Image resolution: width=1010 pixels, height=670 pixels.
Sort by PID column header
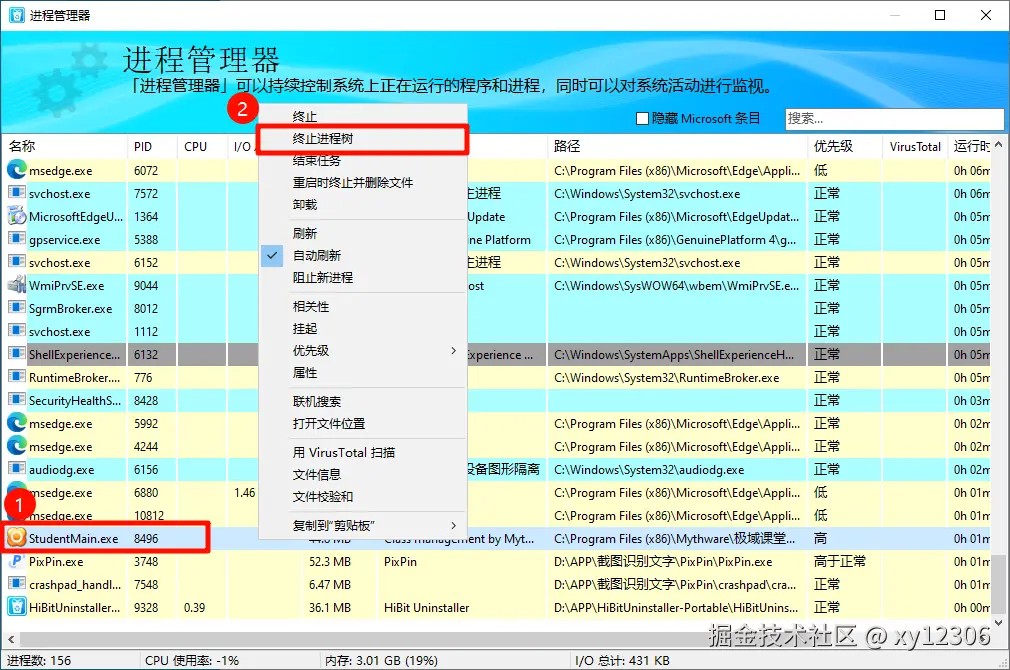152,146
